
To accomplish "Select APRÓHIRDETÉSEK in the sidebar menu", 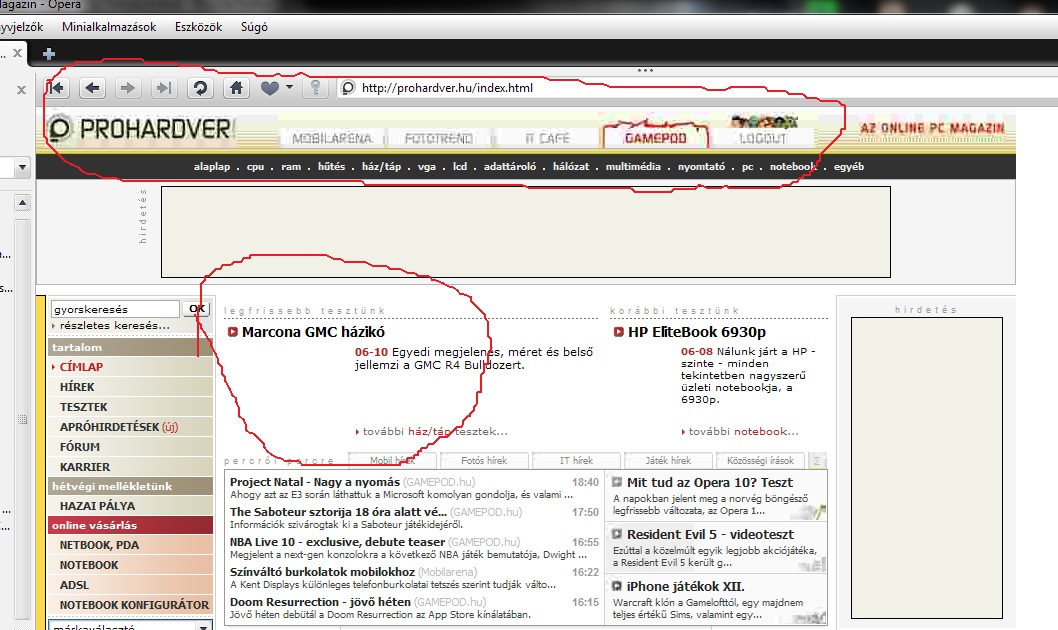I will (x=131, y=427).
